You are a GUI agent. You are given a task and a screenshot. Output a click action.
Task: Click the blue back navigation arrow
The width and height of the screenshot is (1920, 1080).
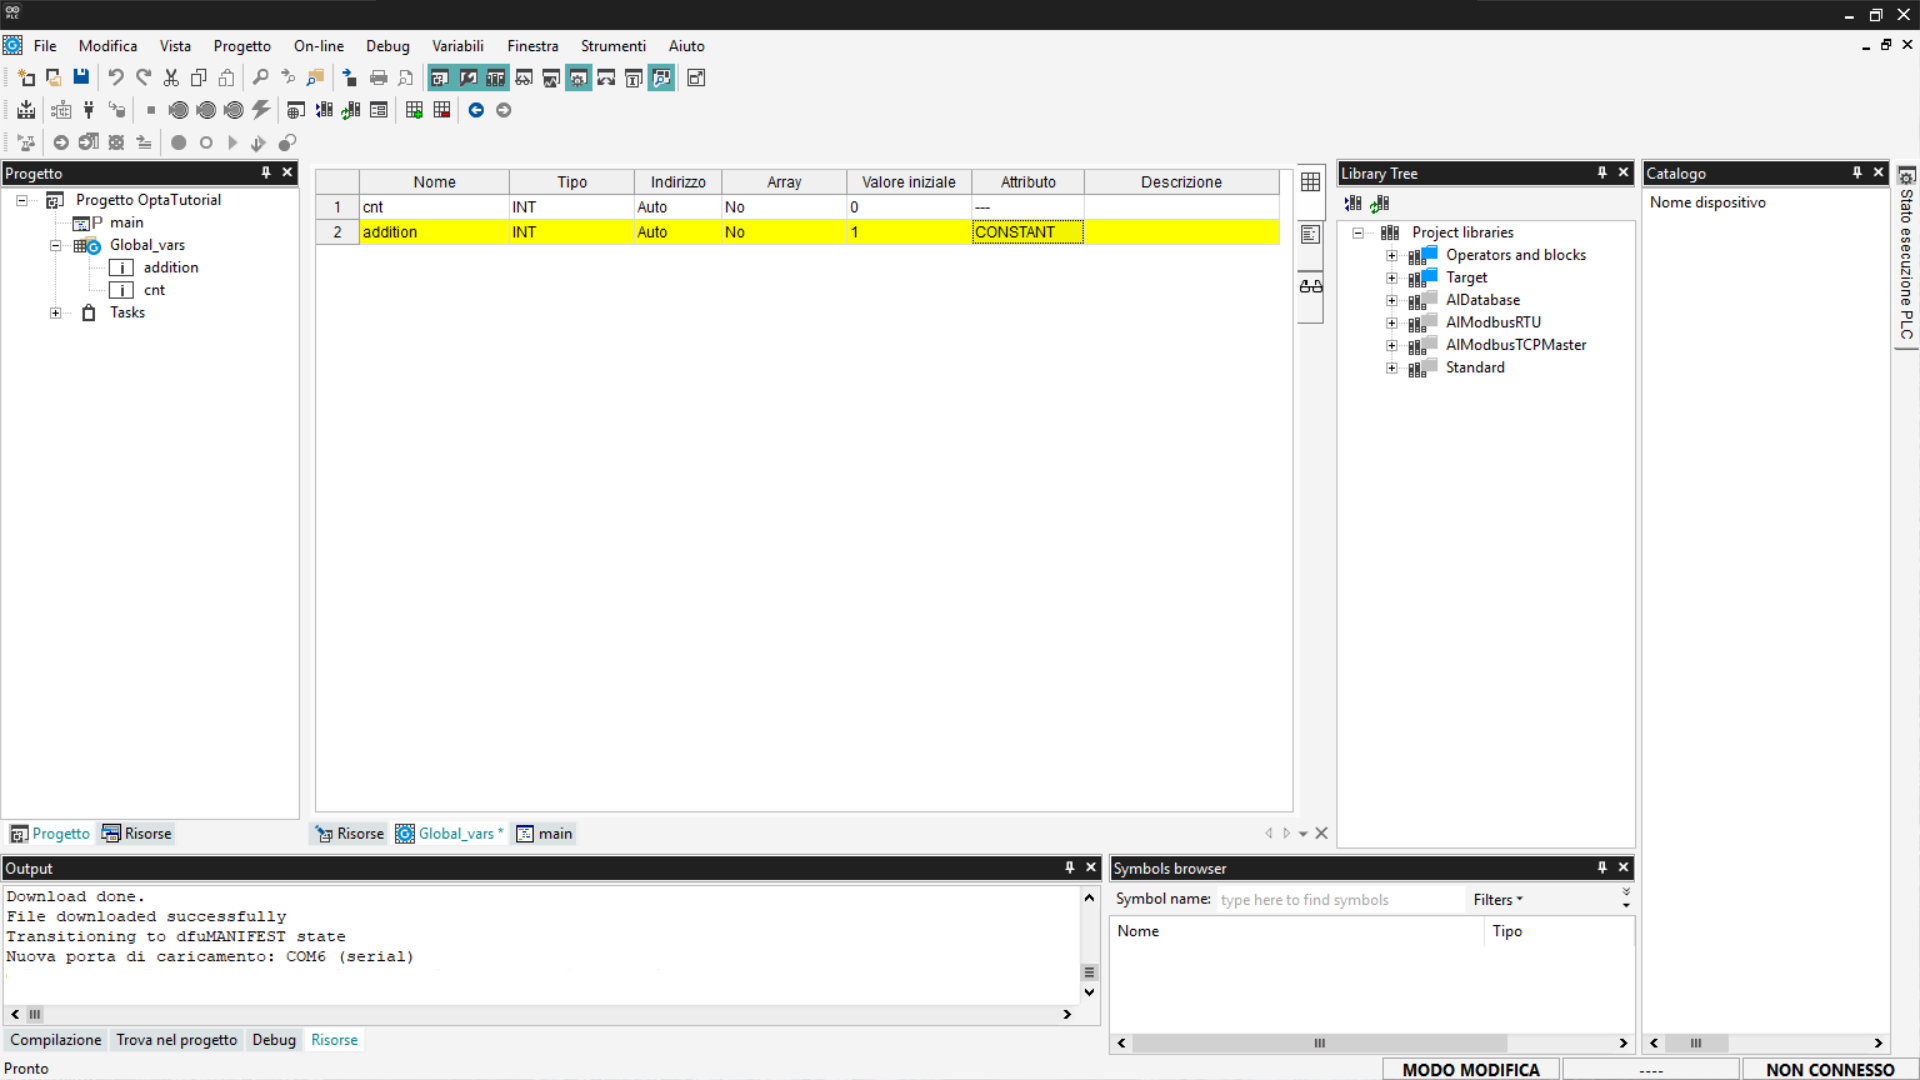[x=476, y=110]
